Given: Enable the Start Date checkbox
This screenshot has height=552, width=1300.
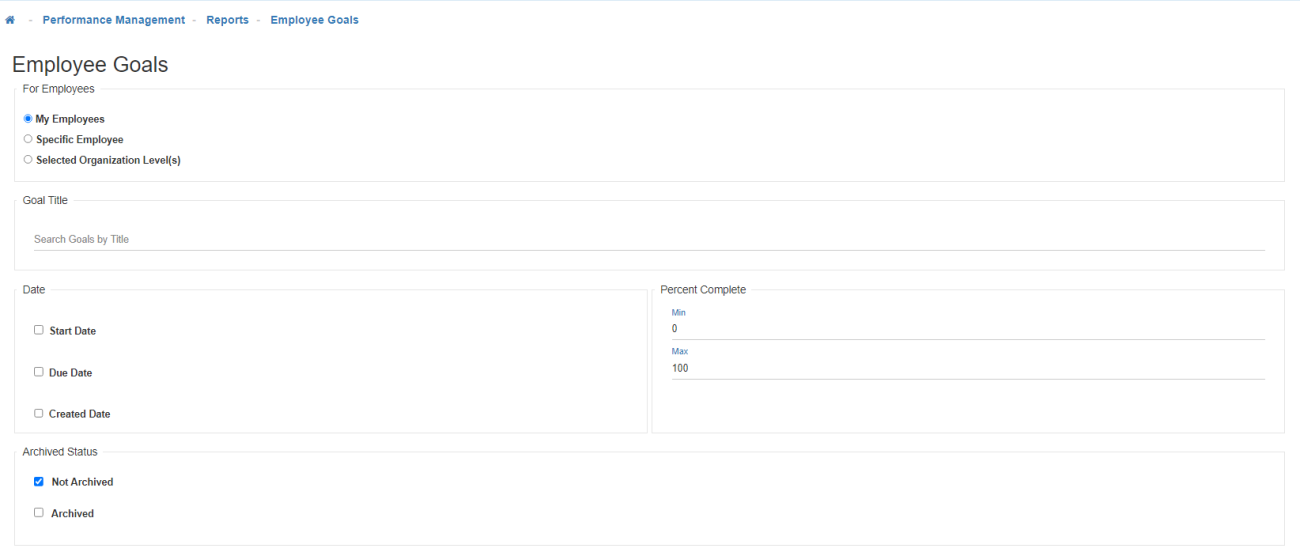Looking at the screenshot, I should pos(39,330).
